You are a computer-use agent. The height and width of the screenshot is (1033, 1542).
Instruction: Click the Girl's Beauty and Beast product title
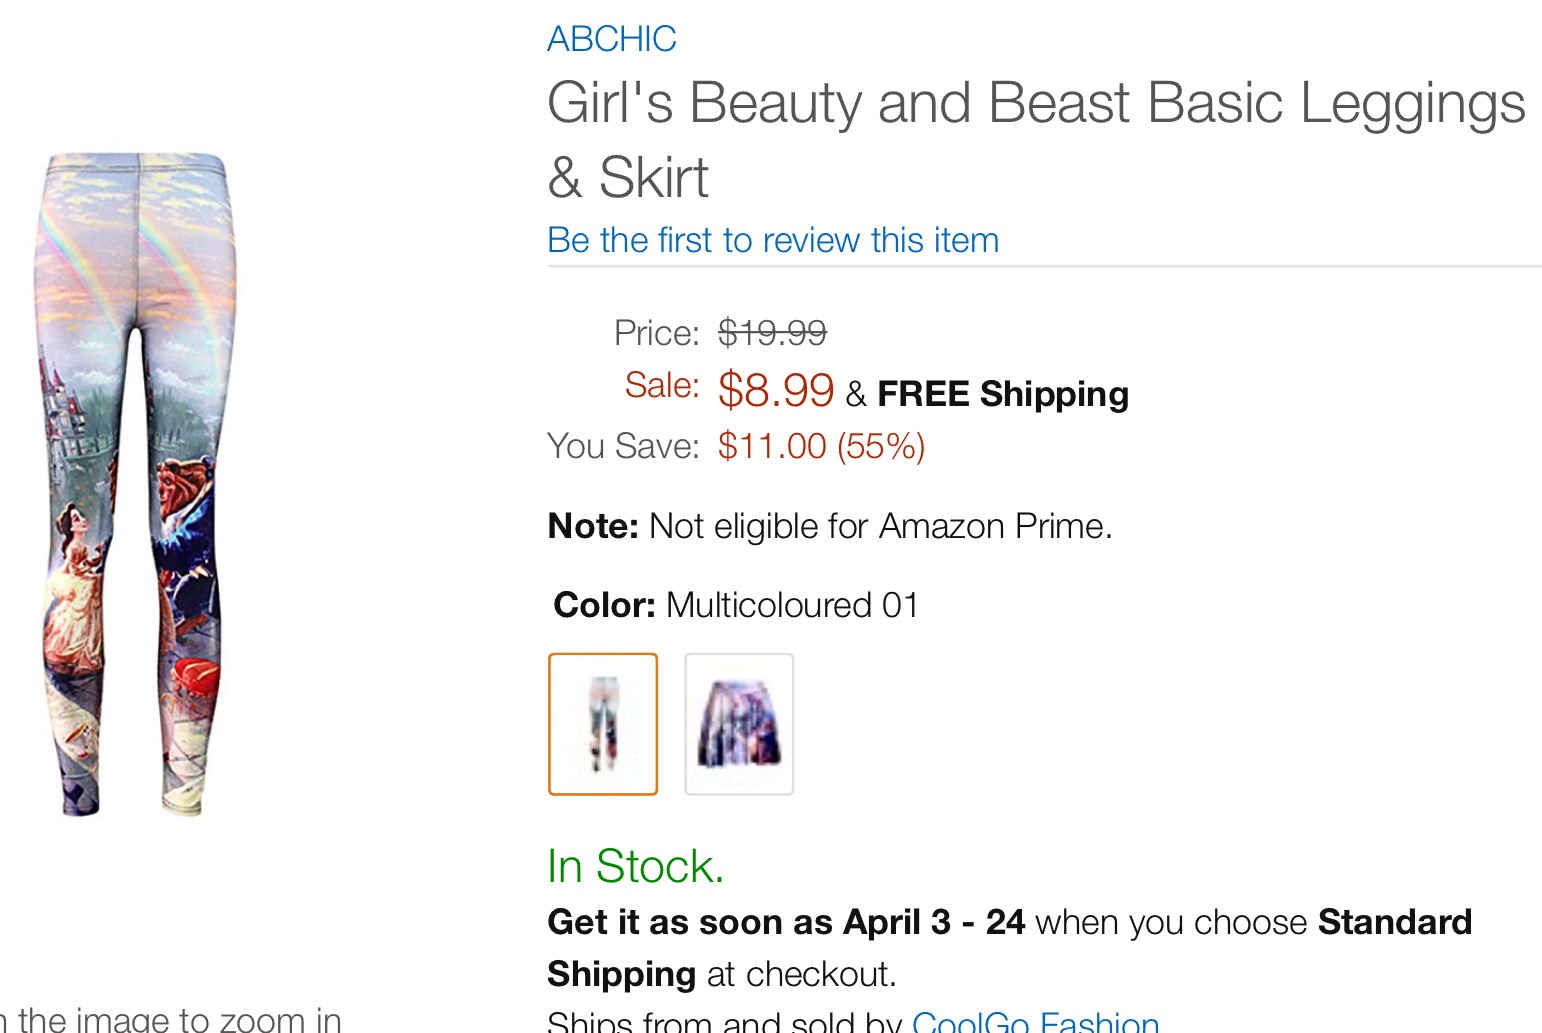1036,140
